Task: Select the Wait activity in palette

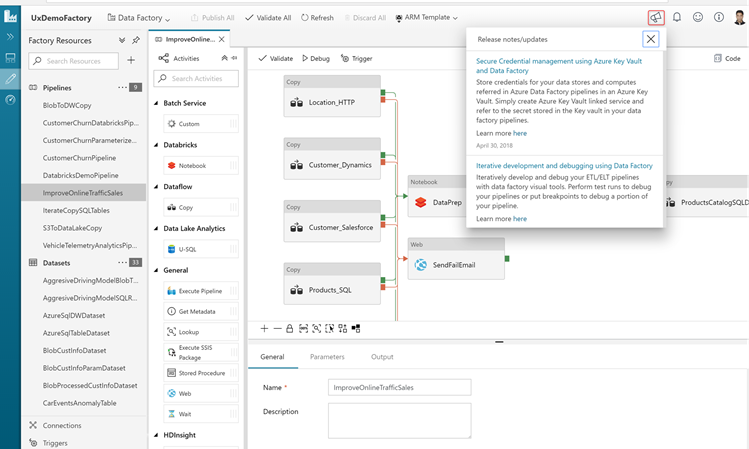Action: click(201, 414)
